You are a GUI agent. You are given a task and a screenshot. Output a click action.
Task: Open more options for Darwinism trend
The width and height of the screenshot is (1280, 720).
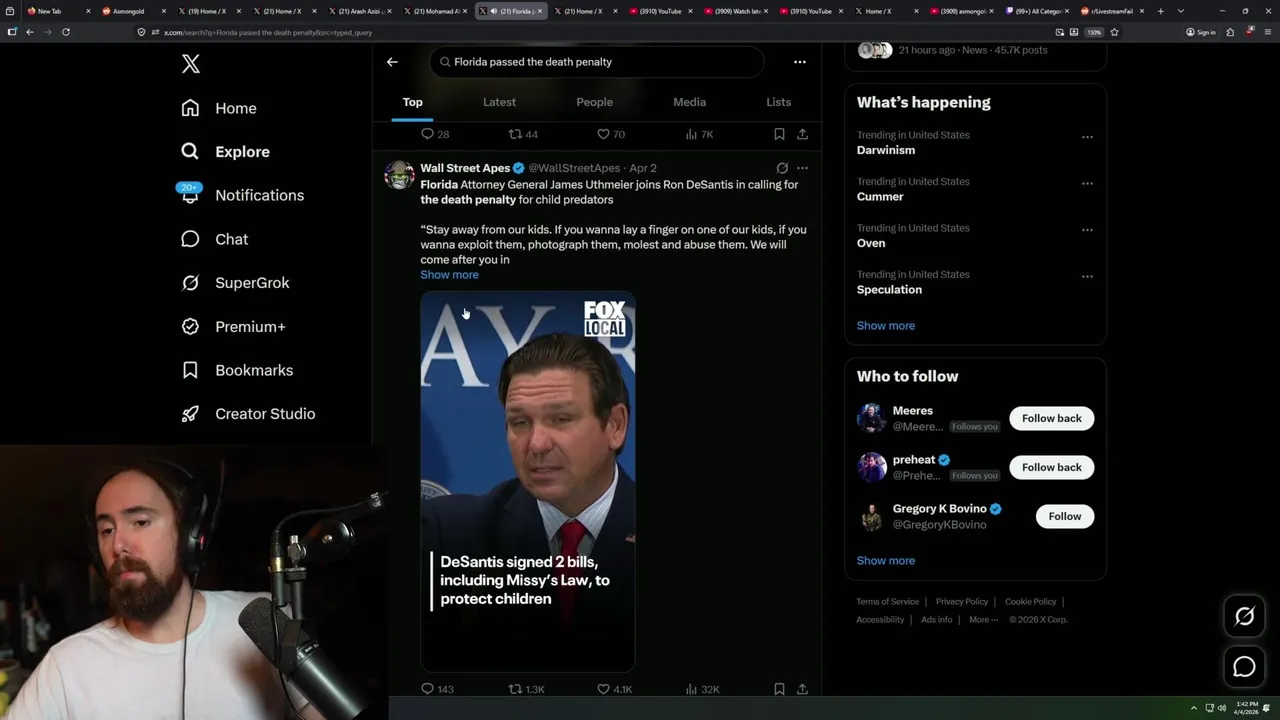click(x=1087, y=137)
